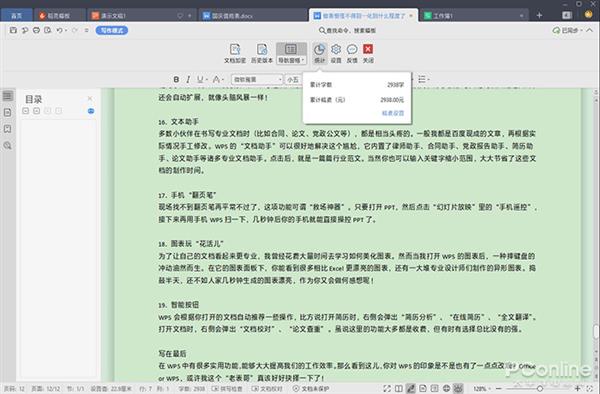Image resolution: width=600 pixels, height=394 pixels.
Task: Click the heading 19. 智能按钮
Action: pyautogui.click(x=178, y=305)
